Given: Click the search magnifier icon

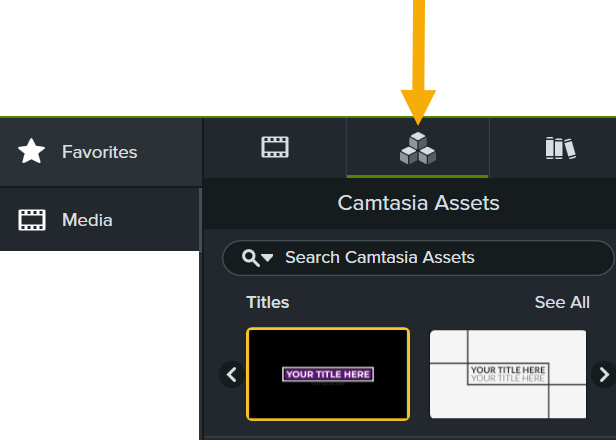Looking at the screenshot, I should point(249,258).
